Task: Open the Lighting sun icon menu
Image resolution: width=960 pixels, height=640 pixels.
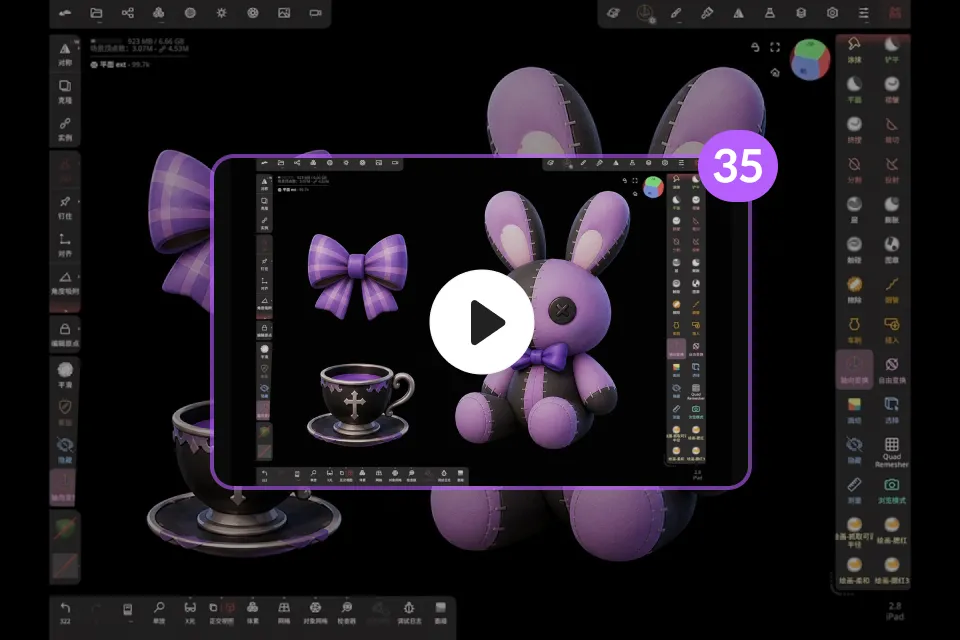Action: (x=222, y=13)
